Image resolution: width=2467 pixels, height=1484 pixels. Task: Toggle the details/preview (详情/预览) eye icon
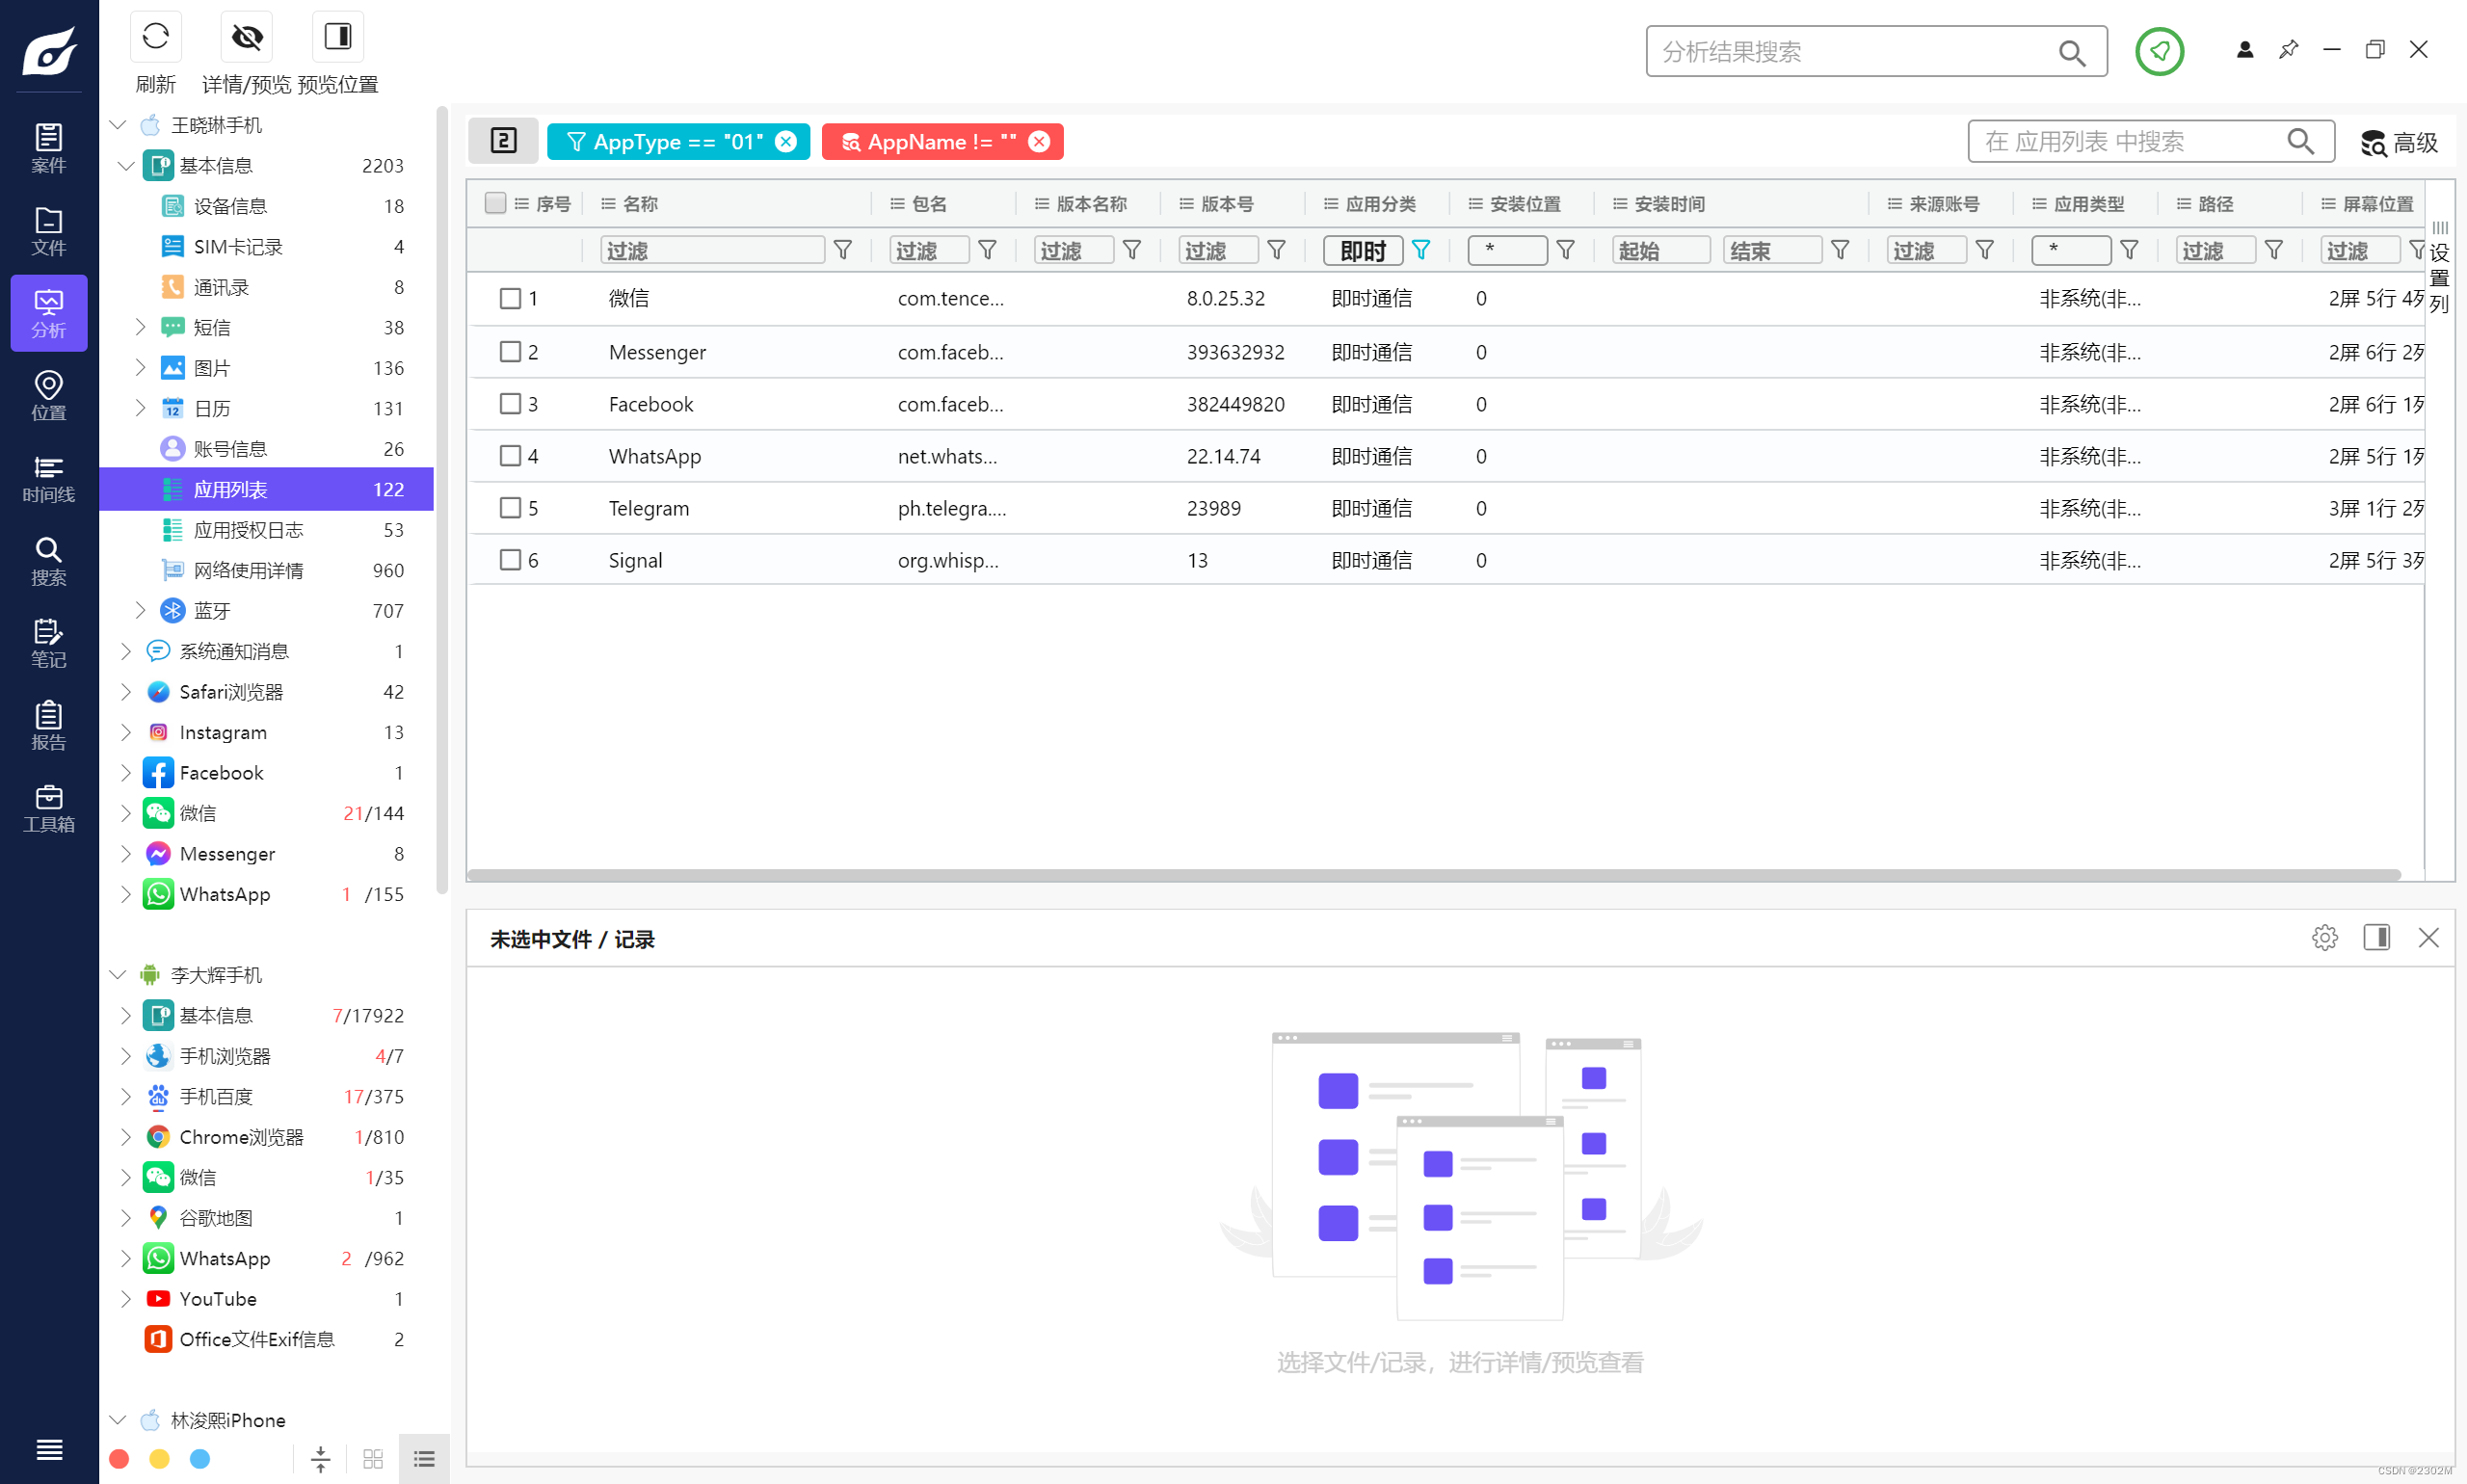tap(246, 37)
